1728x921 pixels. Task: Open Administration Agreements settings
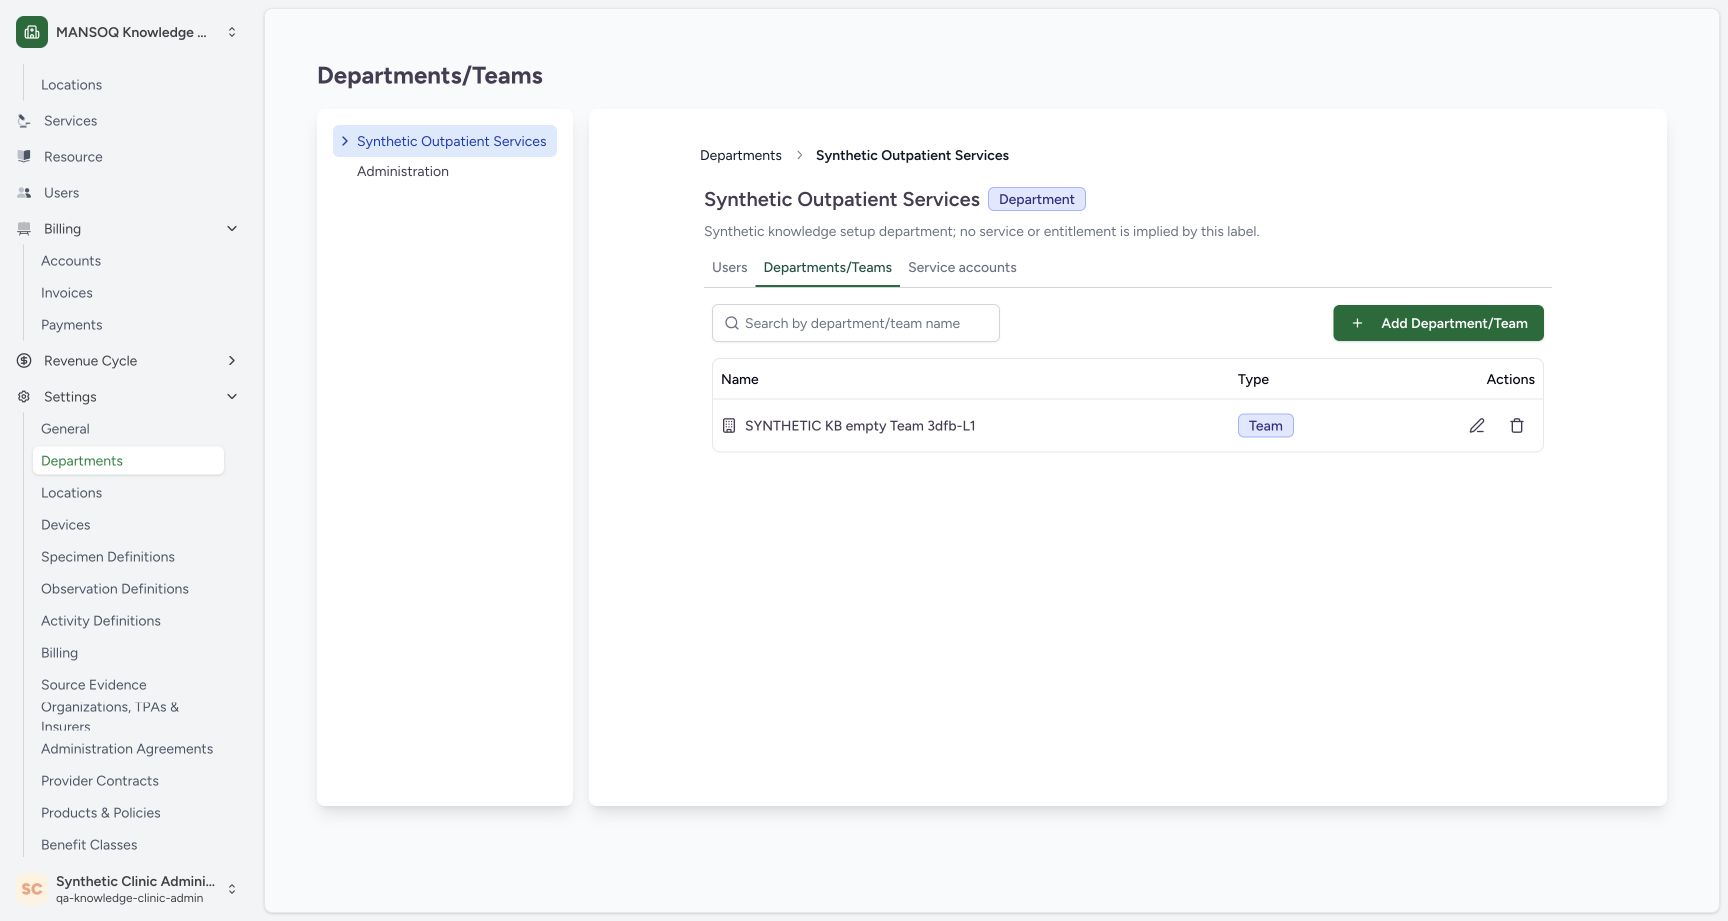(127, 749)
